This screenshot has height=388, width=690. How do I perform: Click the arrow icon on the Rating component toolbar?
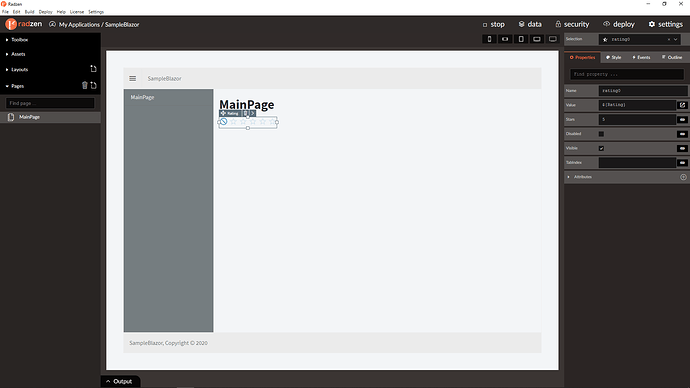click(253, 113)
